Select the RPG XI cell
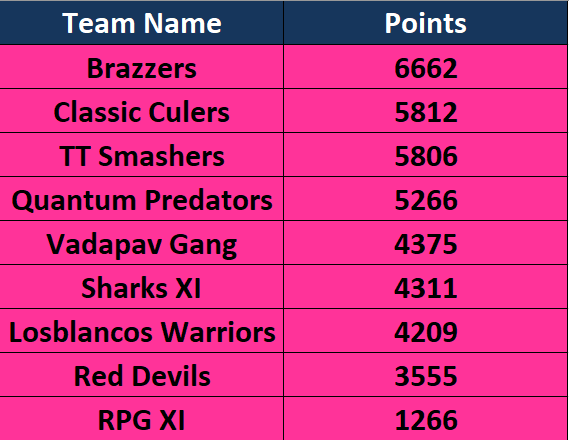Screen dimensions: 569x440 (x=142, y=419)
